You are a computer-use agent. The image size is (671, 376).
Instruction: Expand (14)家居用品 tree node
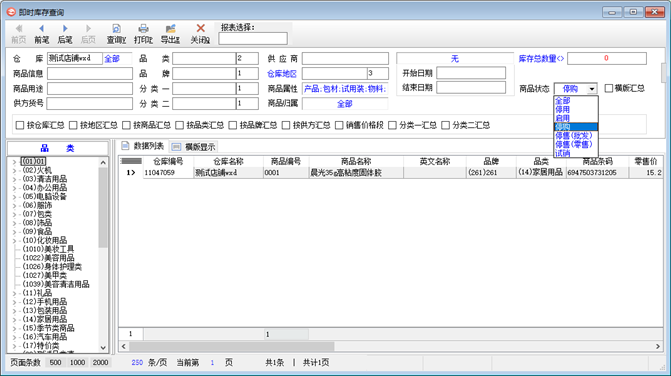[x=14, y=320]
